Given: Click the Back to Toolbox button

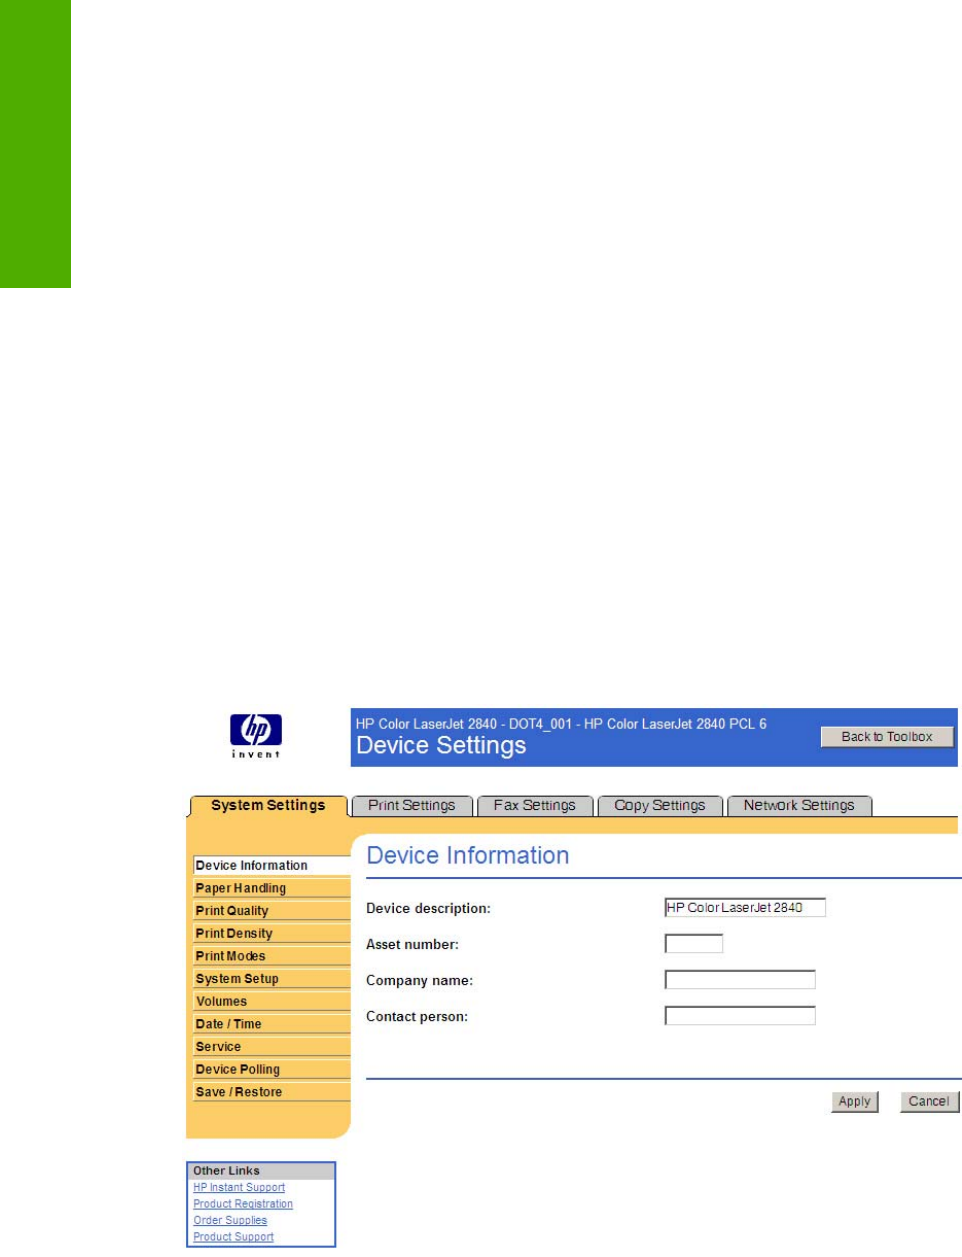Looking at the screenshot, I should tap(887, 737).
